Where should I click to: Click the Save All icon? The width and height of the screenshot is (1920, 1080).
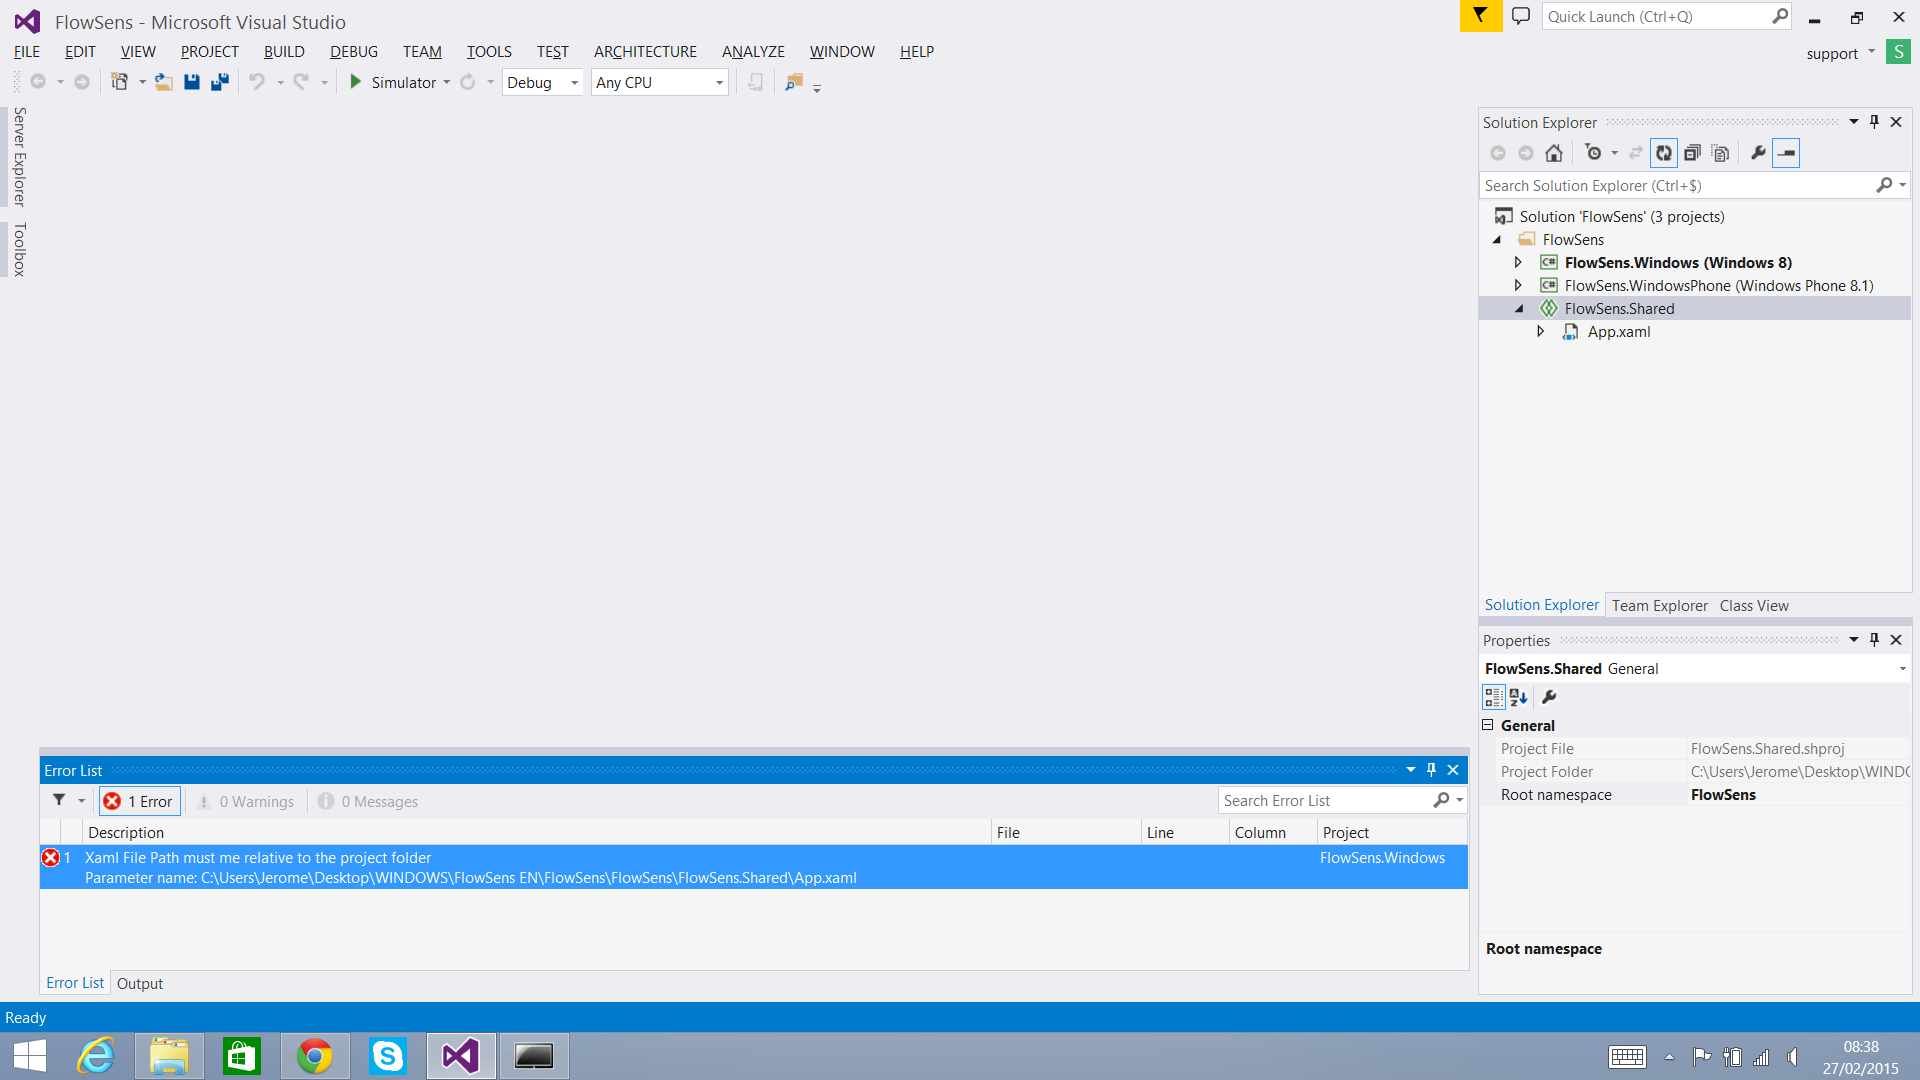220,82
